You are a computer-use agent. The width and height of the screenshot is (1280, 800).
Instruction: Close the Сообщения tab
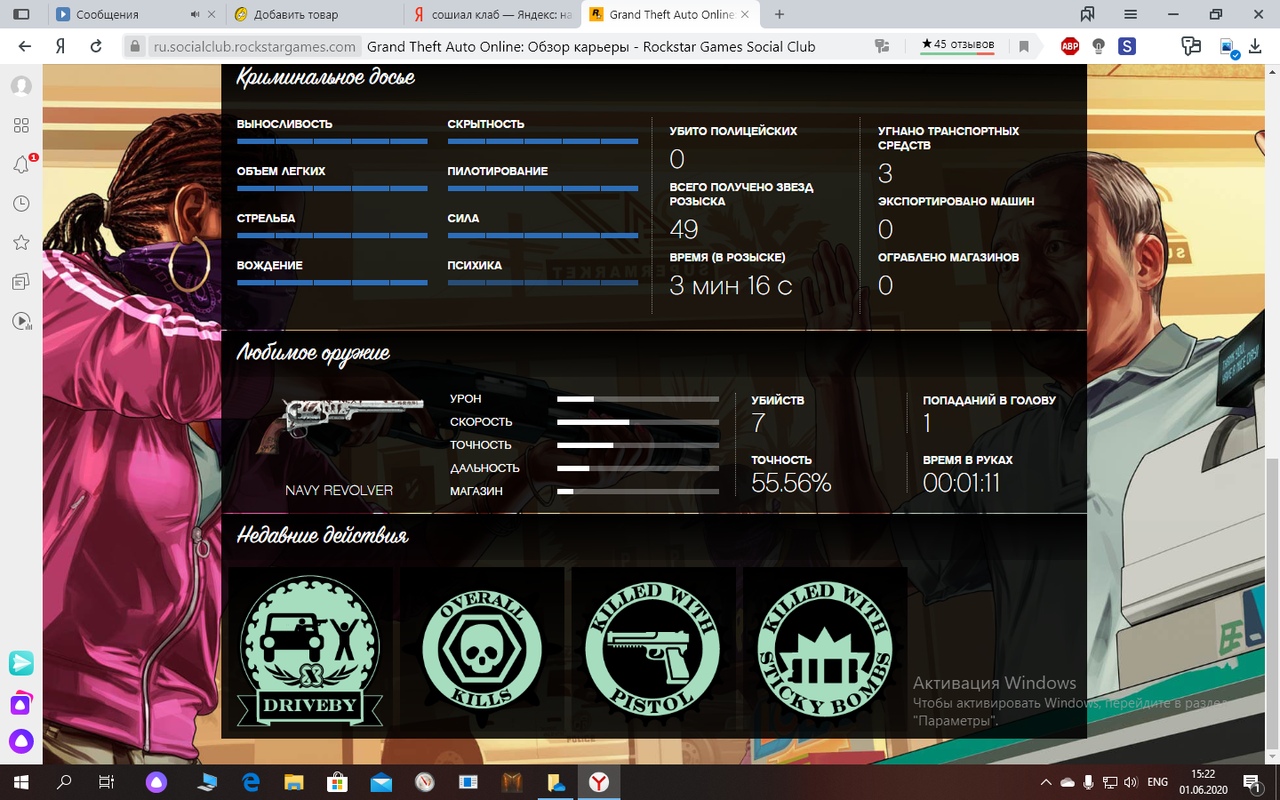pos(213,15)
